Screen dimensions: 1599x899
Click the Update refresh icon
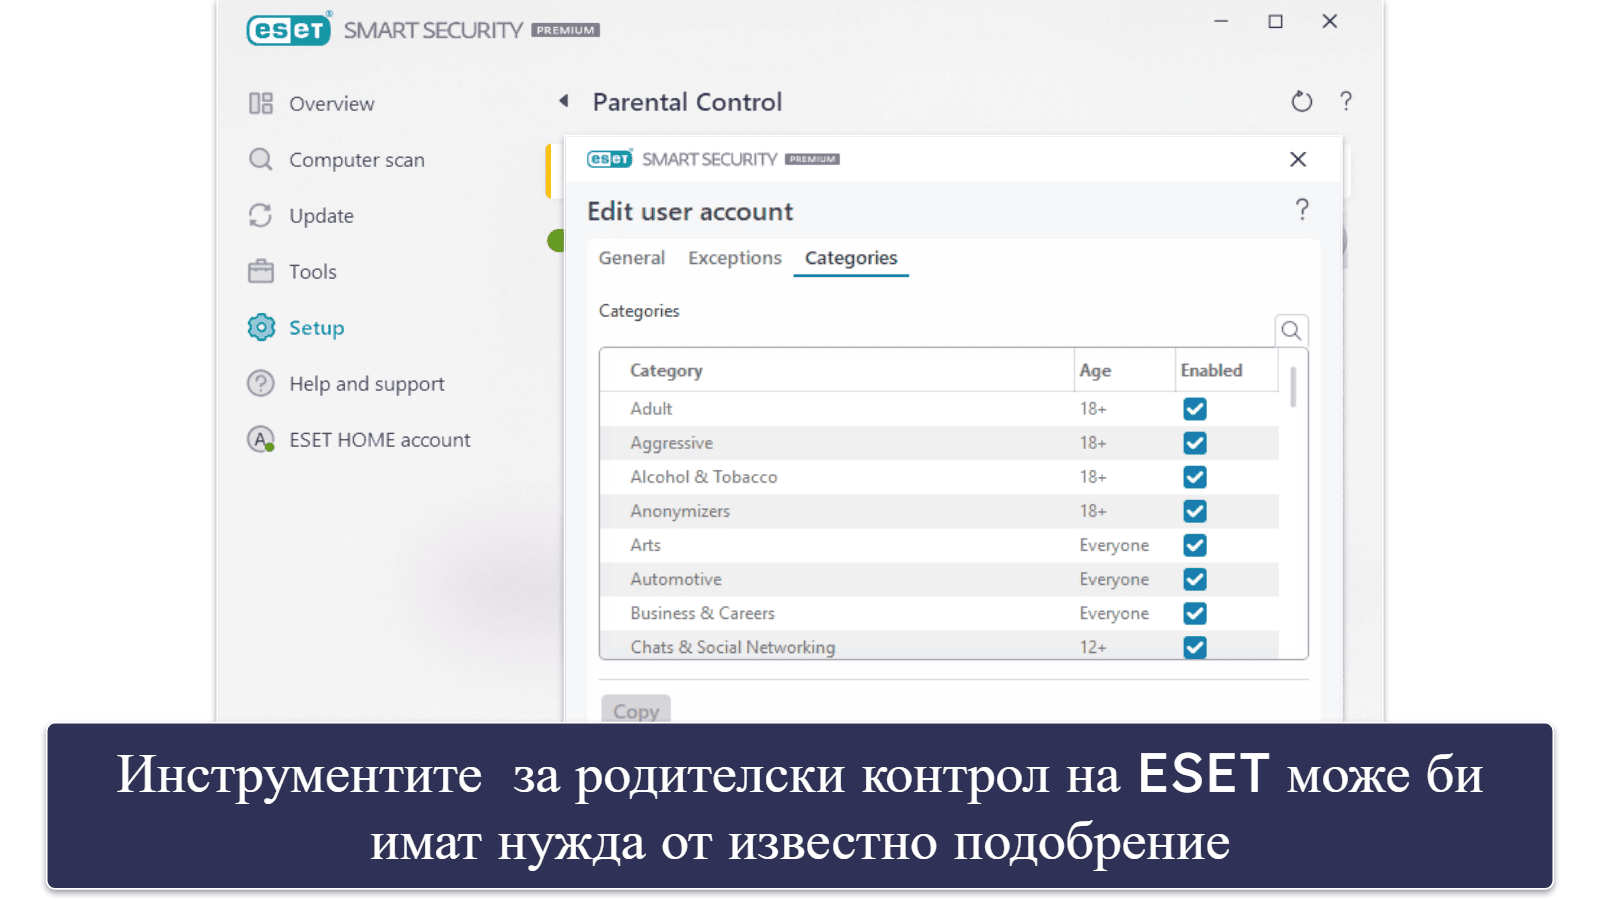click(261, 215)
